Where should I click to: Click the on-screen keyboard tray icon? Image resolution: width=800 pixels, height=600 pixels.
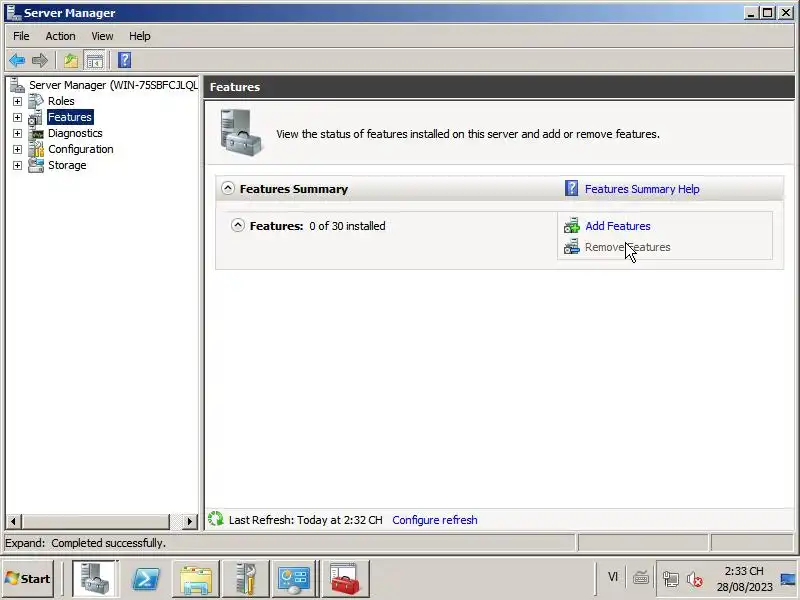click(641, 578)
